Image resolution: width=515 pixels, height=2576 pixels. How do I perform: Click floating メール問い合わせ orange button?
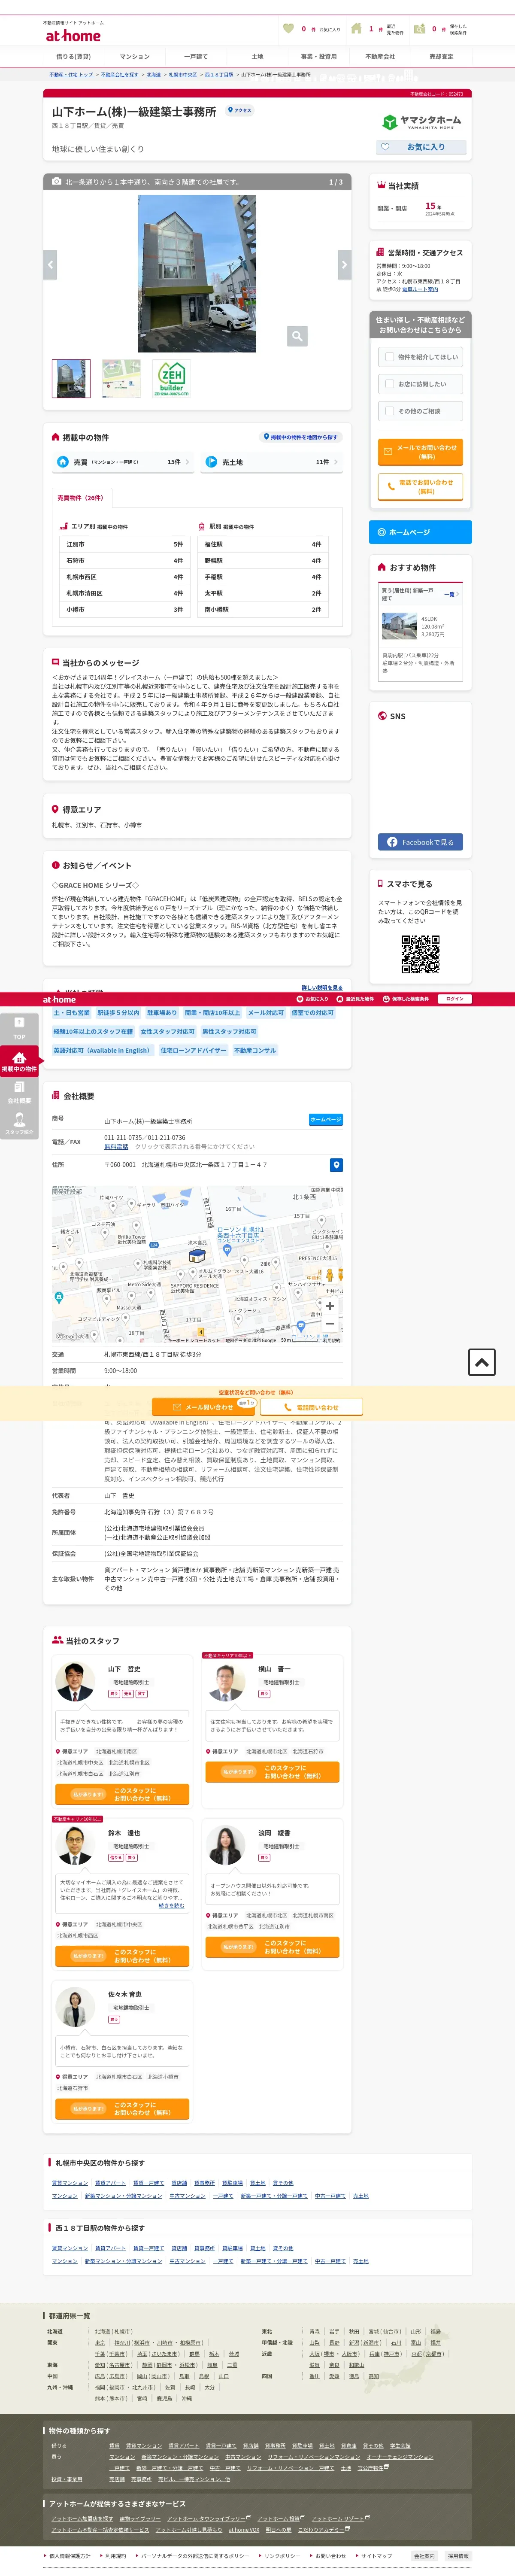tap(204, 1407)
